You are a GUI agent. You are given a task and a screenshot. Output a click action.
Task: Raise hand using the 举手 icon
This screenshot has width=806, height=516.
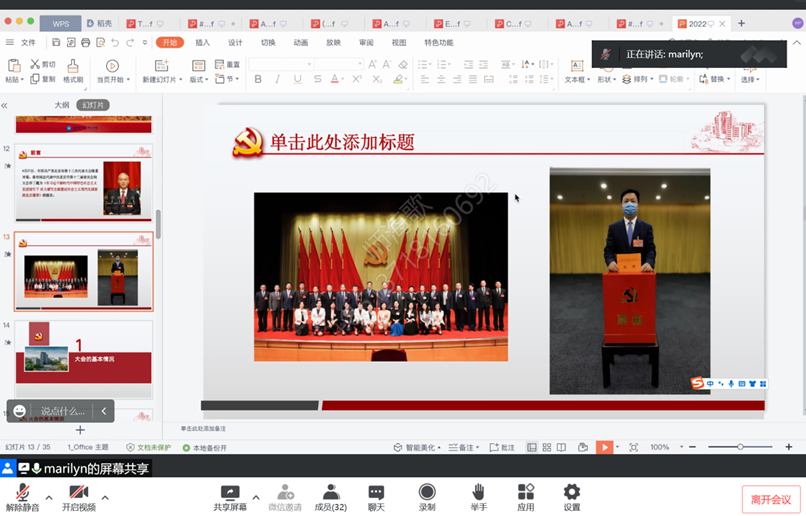479,492
